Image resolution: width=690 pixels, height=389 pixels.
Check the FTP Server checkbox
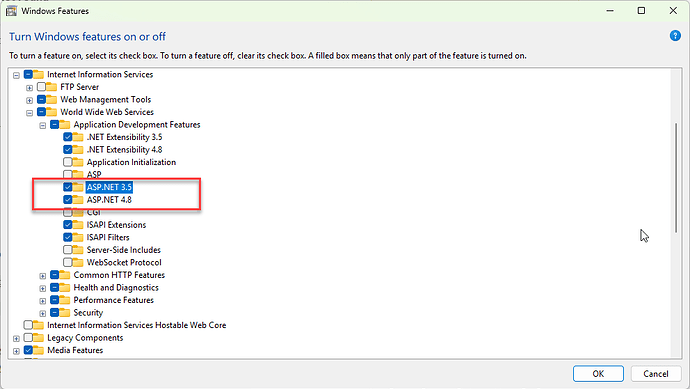(x=41, y=87)
